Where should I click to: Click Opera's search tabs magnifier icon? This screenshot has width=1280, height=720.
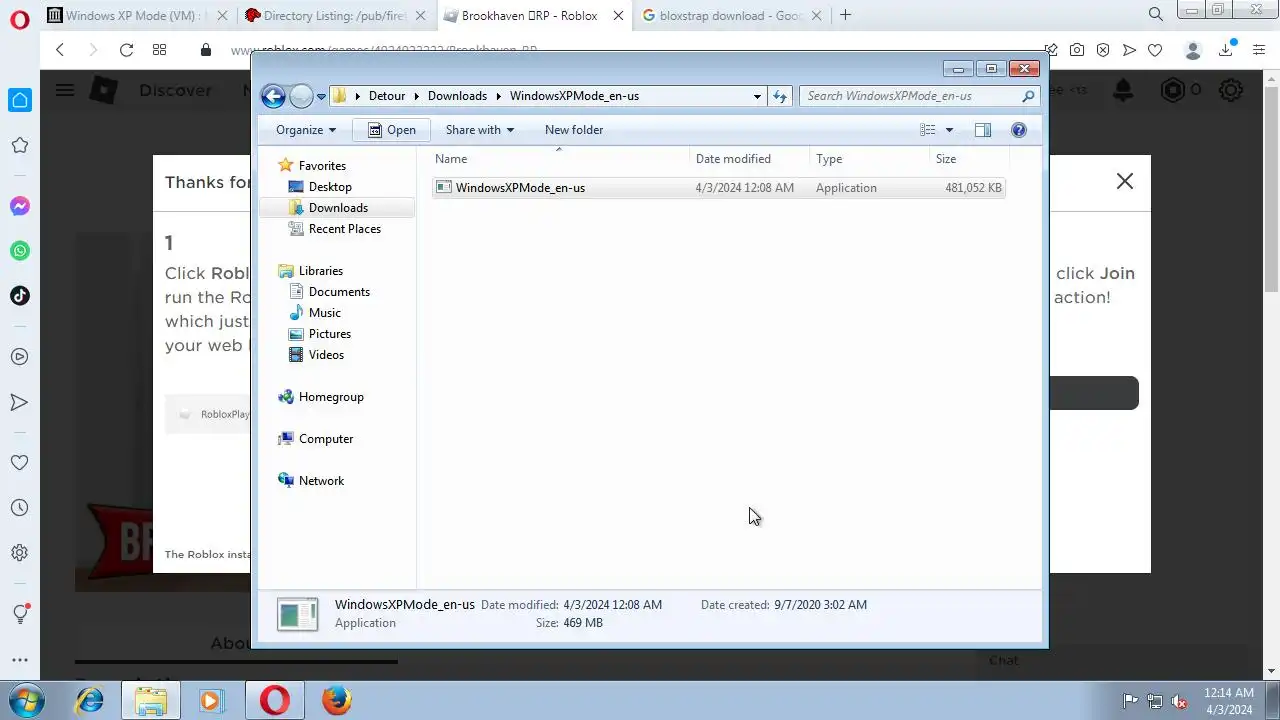[x=1156, y=15]
